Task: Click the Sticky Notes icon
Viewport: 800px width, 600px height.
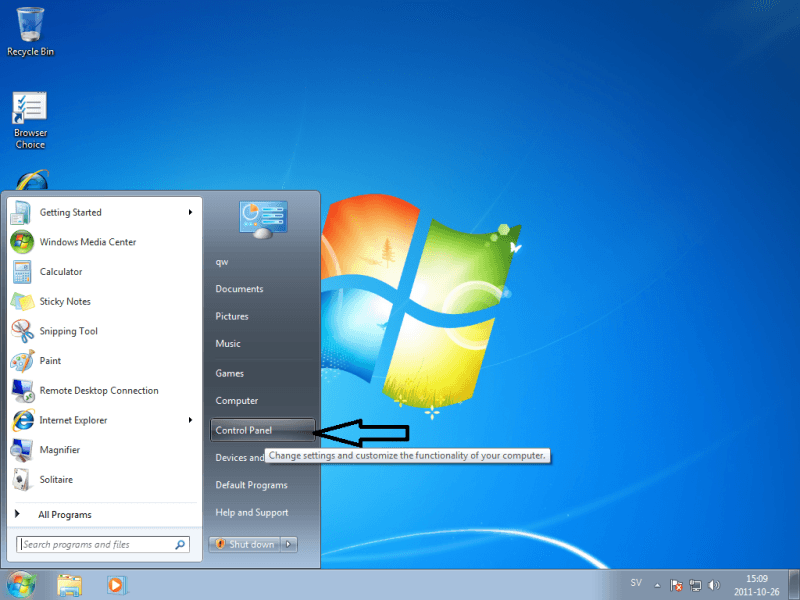Action: pos(22,302)
